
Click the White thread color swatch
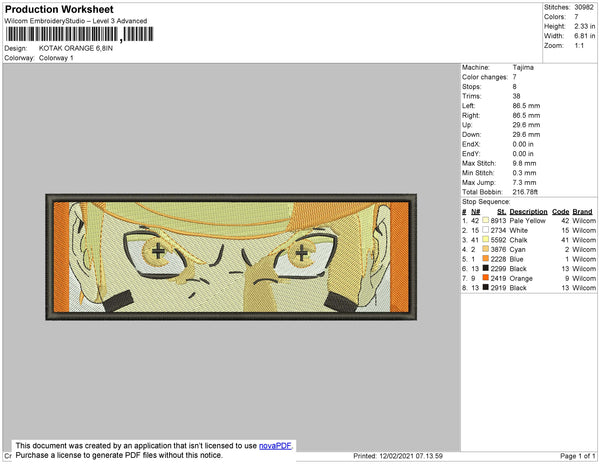click(486, 230)
